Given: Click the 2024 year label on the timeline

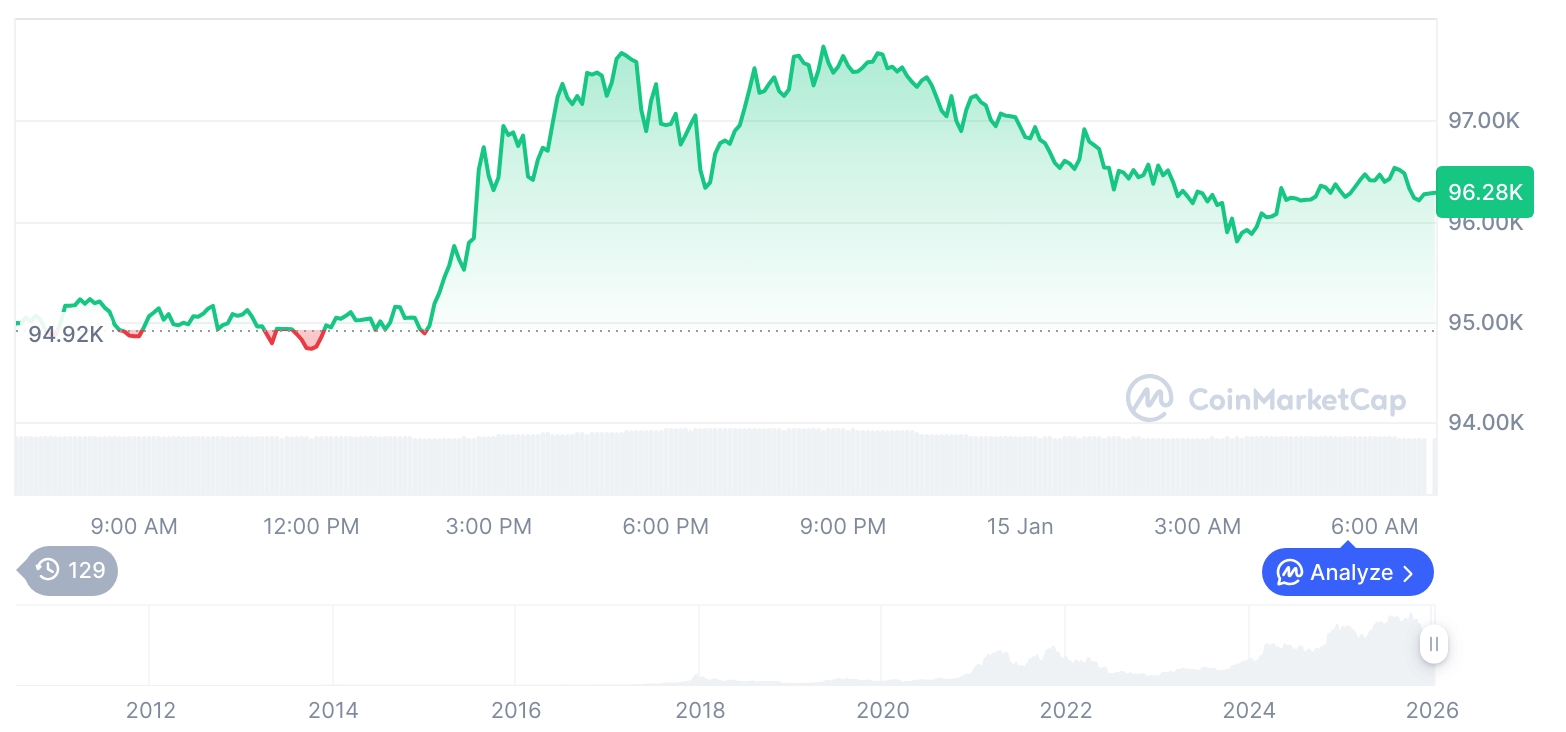Looking at the screenshot, I should click(x=1249, y=710).
